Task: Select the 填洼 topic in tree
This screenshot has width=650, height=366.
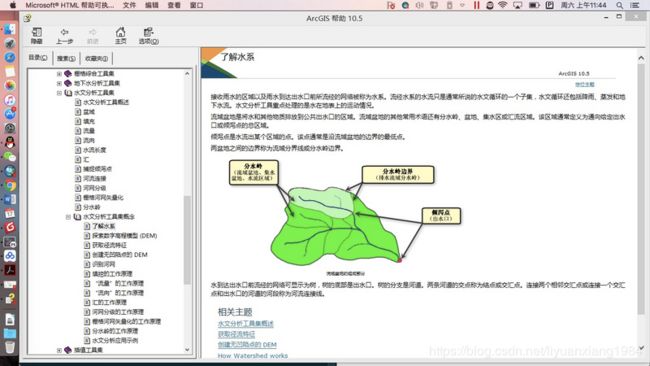Action: pyautogui.click(x=89, y=121)
